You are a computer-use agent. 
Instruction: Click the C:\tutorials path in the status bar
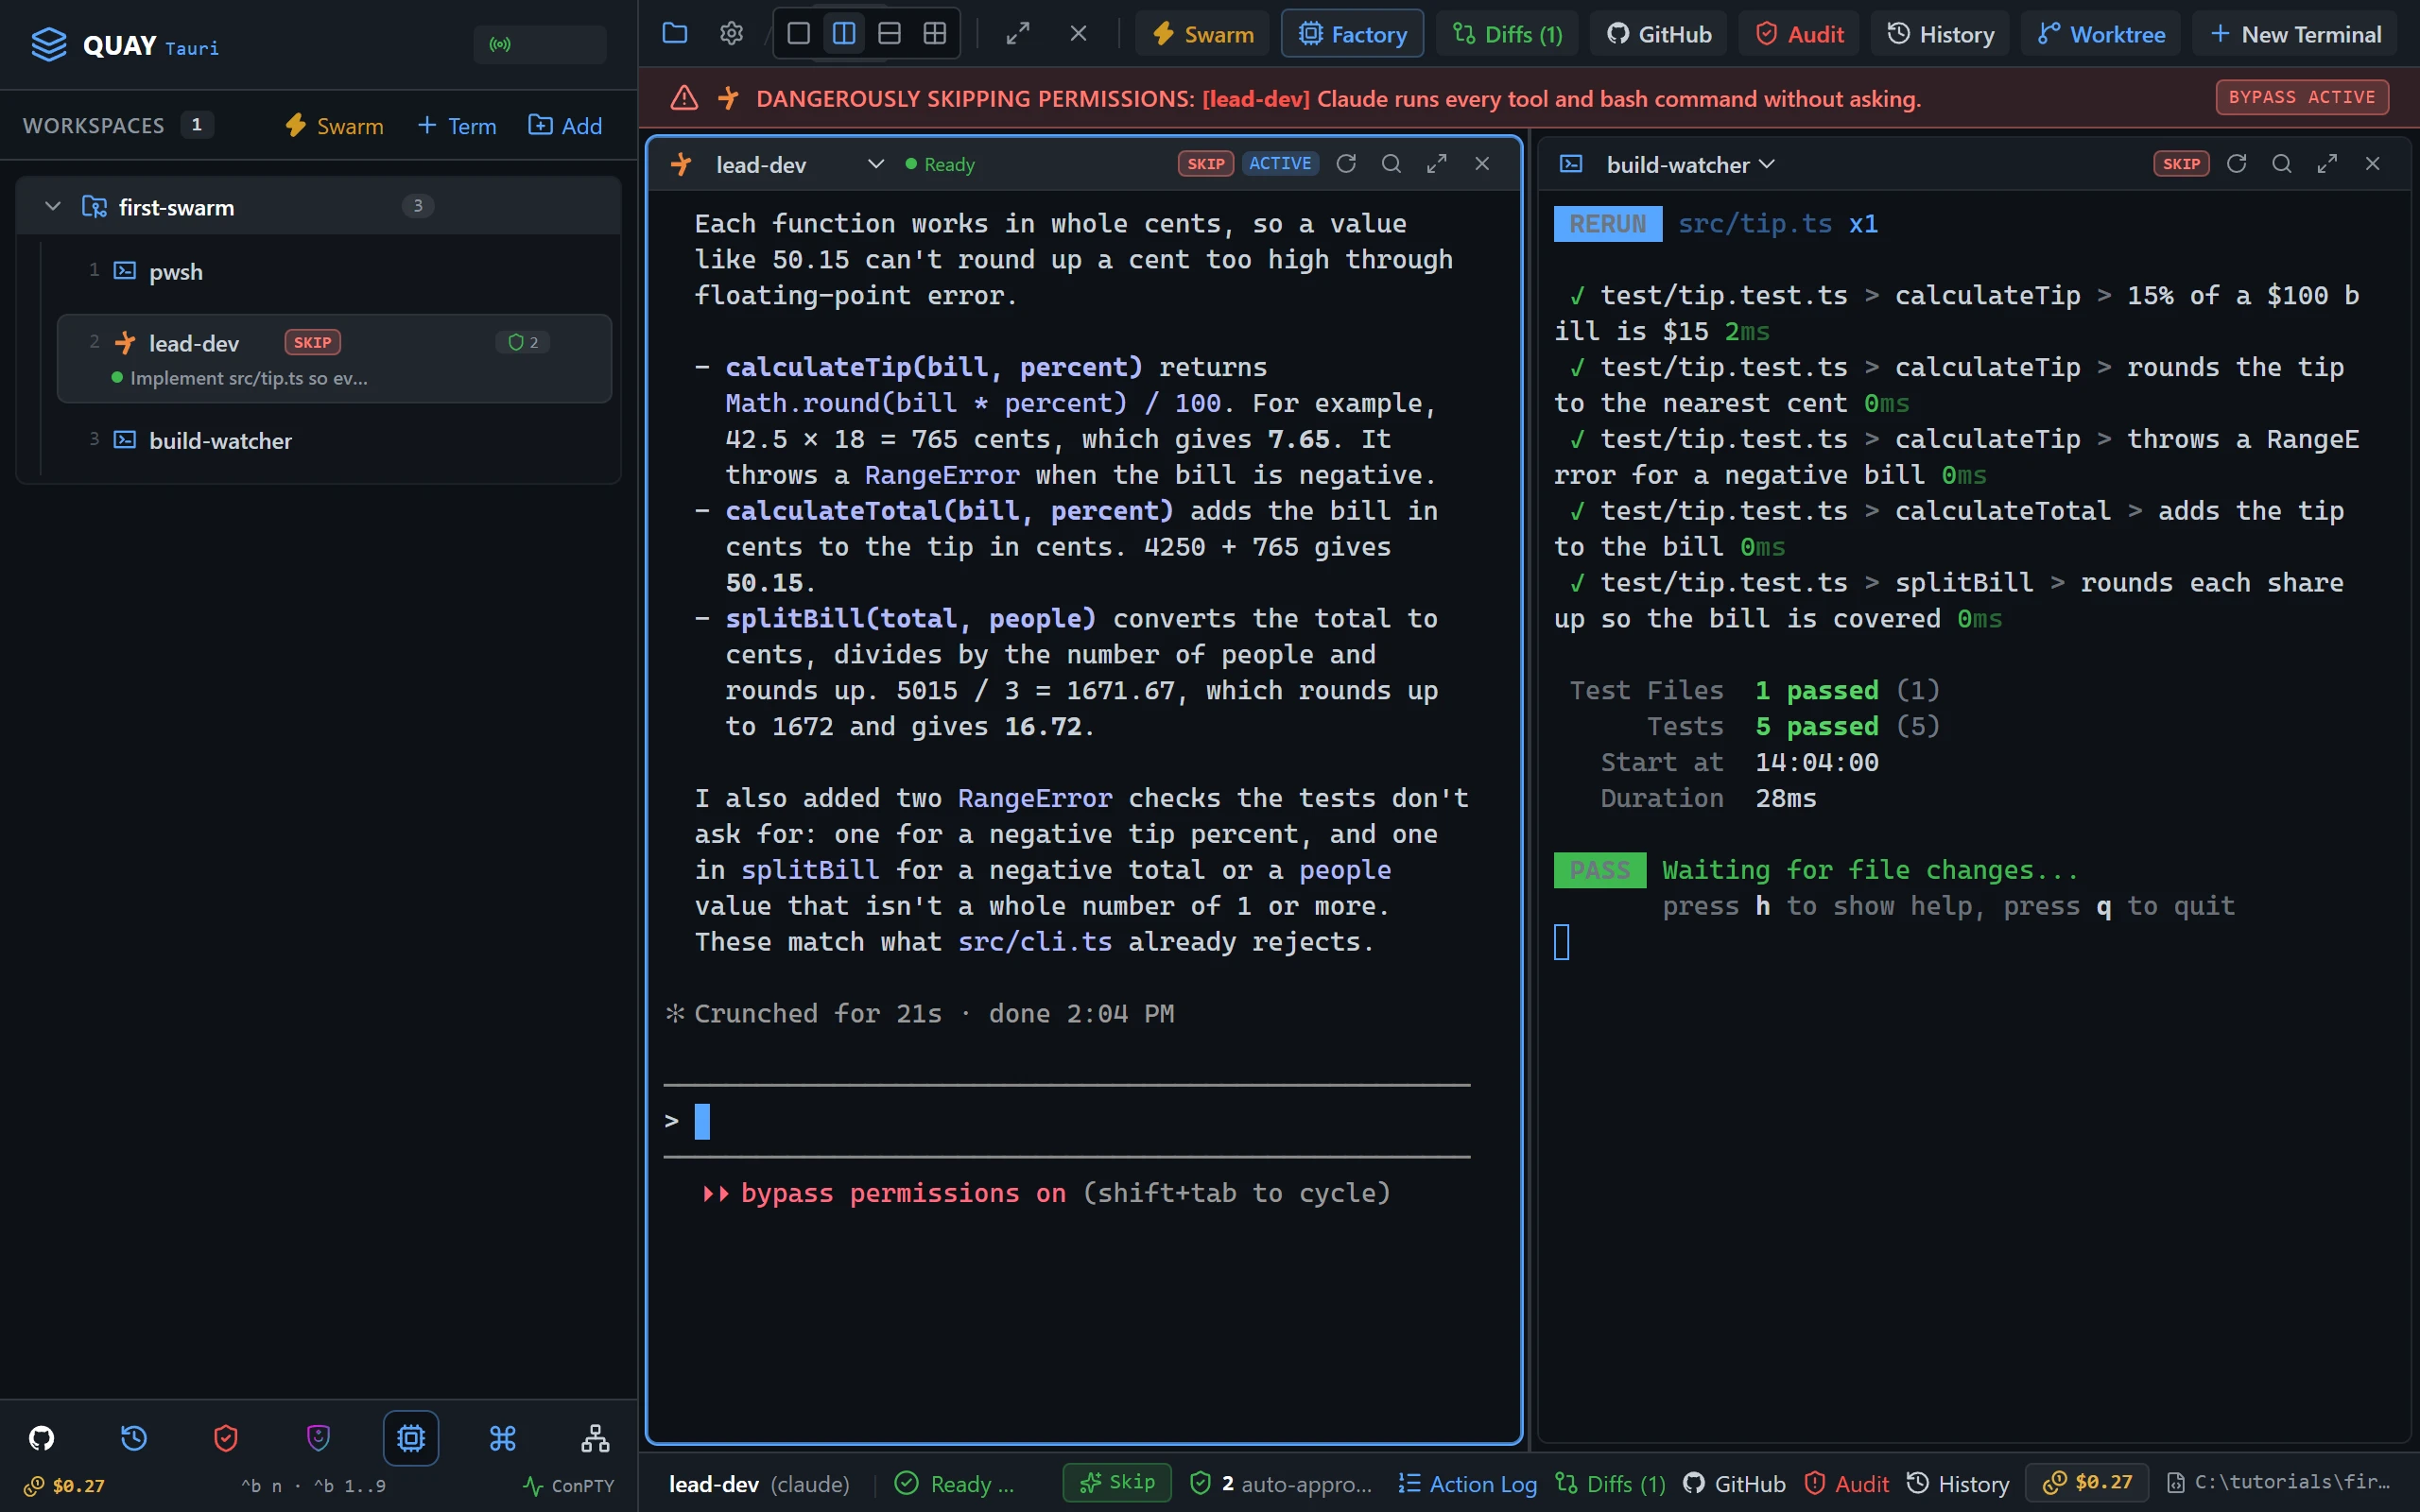pos(2279,1482)
